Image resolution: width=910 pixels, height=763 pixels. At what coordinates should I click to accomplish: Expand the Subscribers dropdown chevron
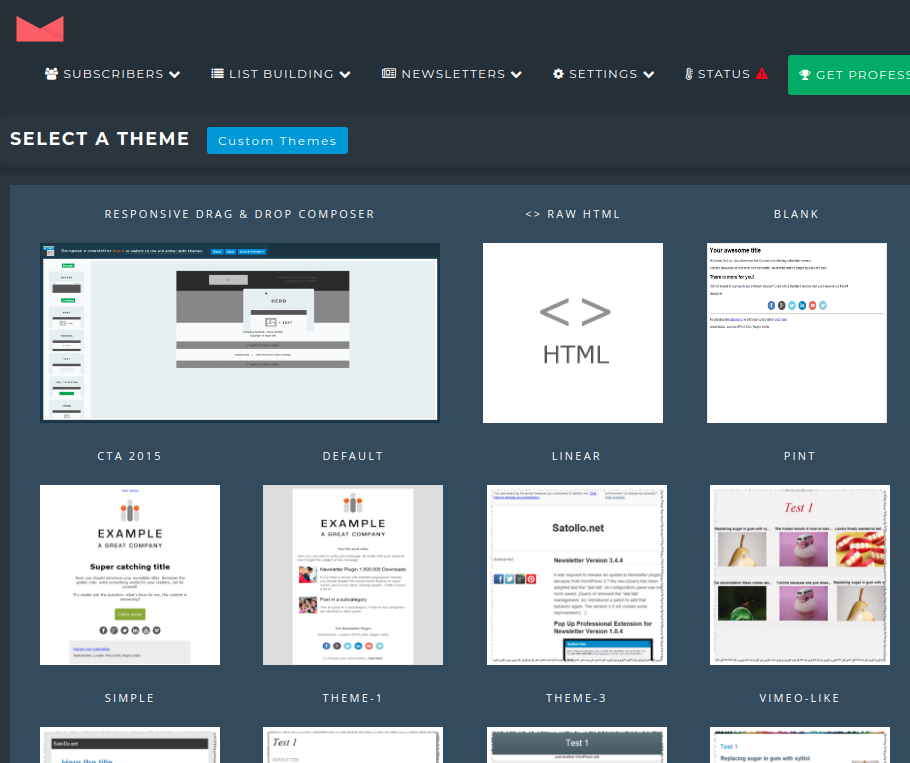(x=175, y=74)
